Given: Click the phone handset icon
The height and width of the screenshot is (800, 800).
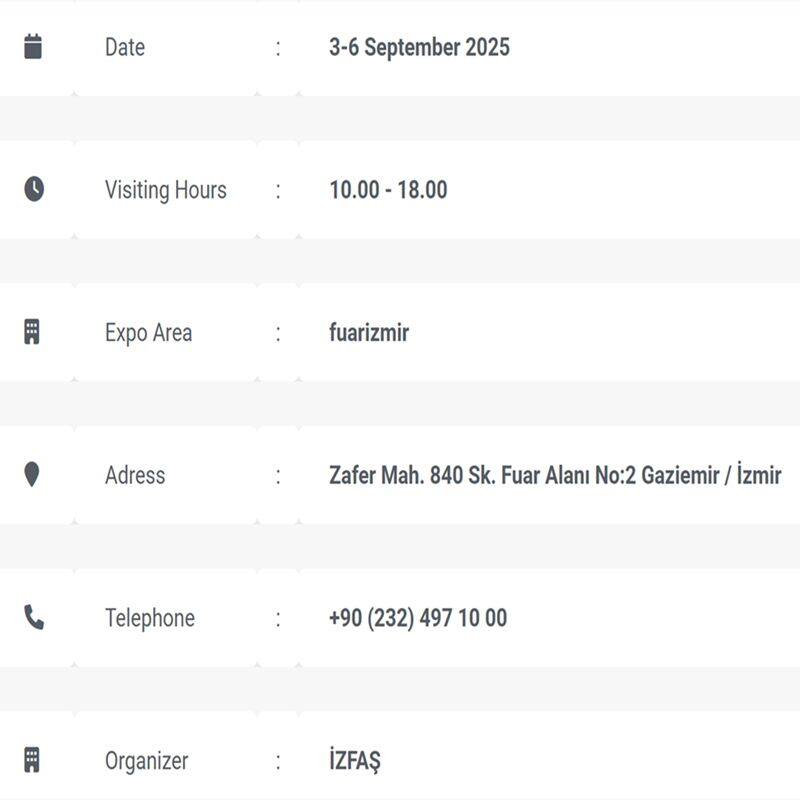Looking at the screenshot, I should tap(34, 618).
